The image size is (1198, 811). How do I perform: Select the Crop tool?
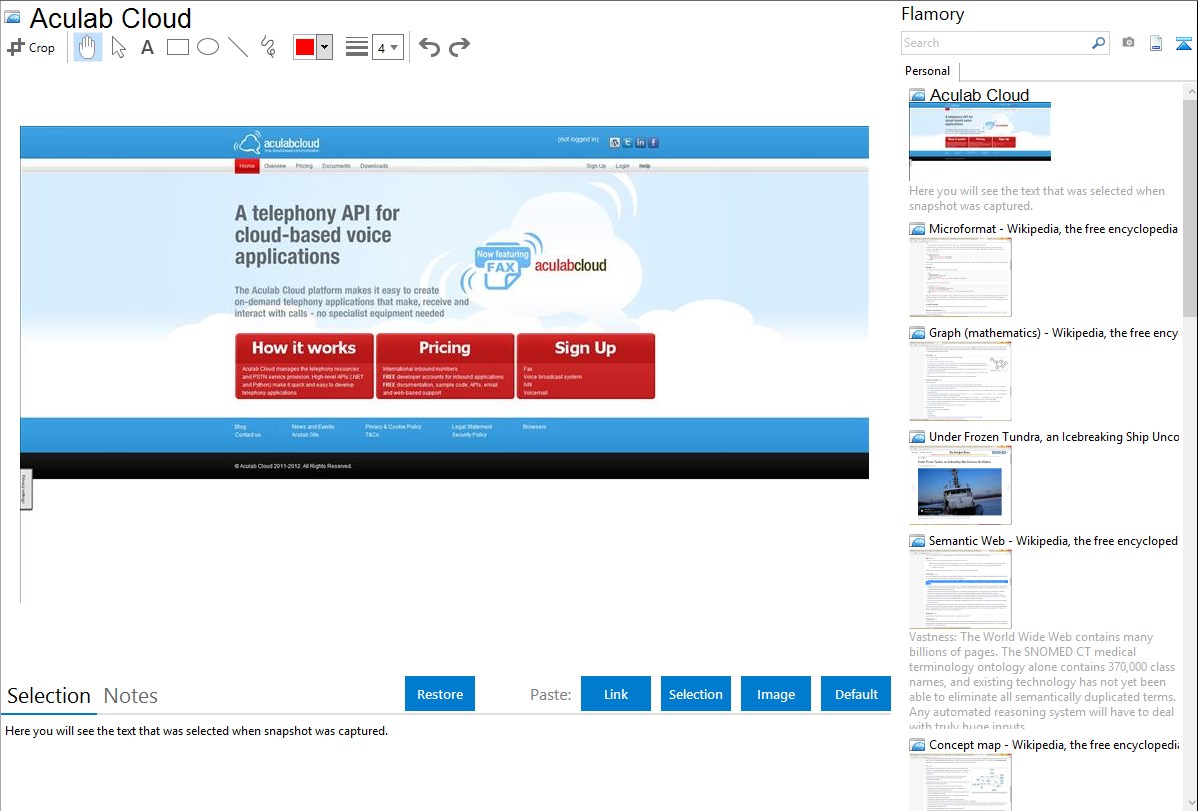pos(31,47)
